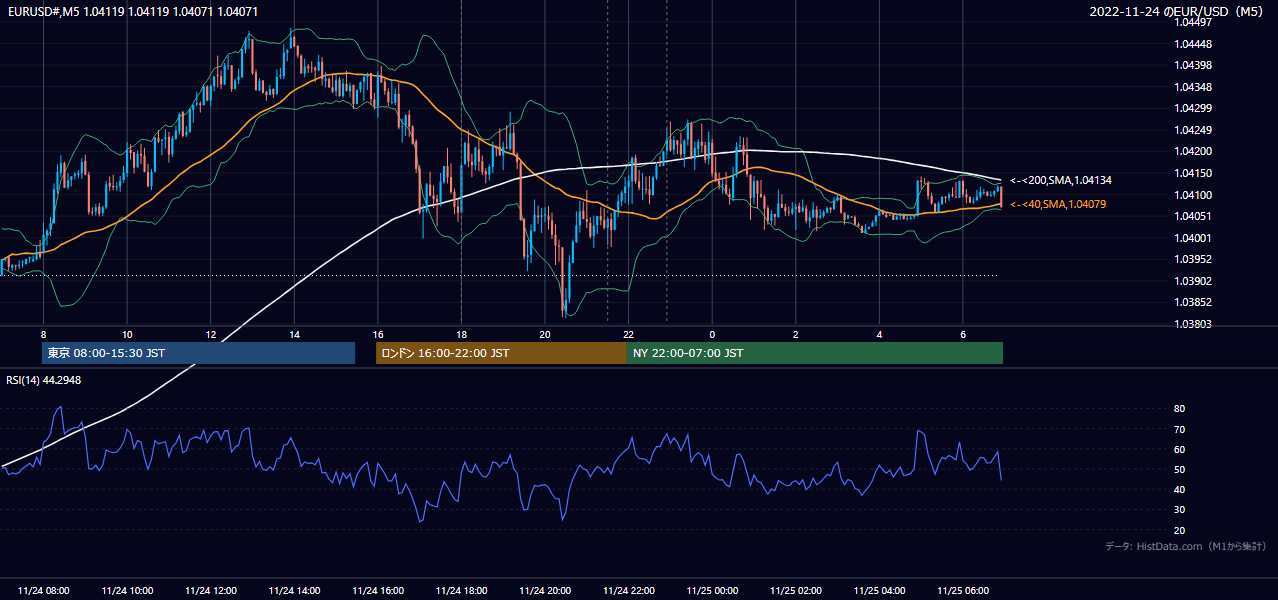Click the RSI(14) 44.2948 indicator label
The height and width of the screenshot is (600, 1278).
click(44, 380)
